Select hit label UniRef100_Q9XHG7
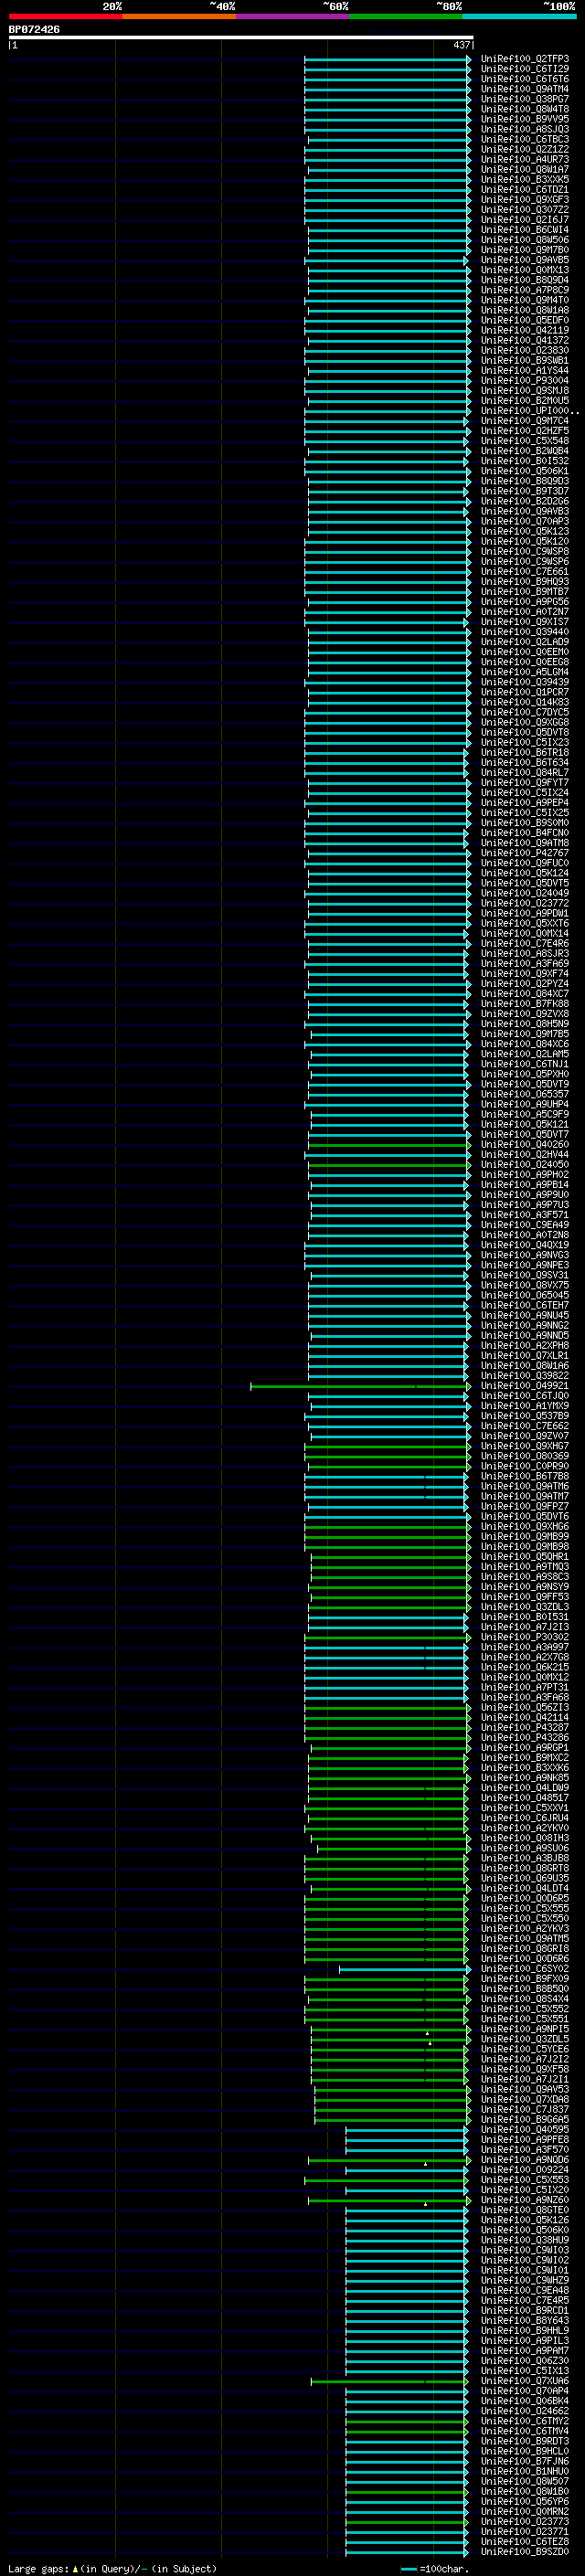The height and width of the screenshot is (2576, 585). pos(524,1446)
